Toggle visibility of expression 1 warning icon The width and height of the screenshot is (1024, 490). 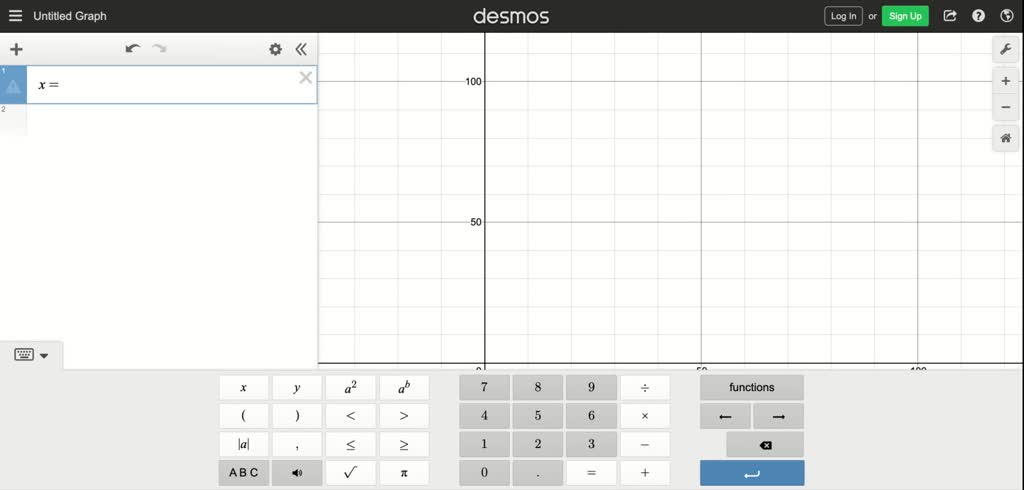13,86
